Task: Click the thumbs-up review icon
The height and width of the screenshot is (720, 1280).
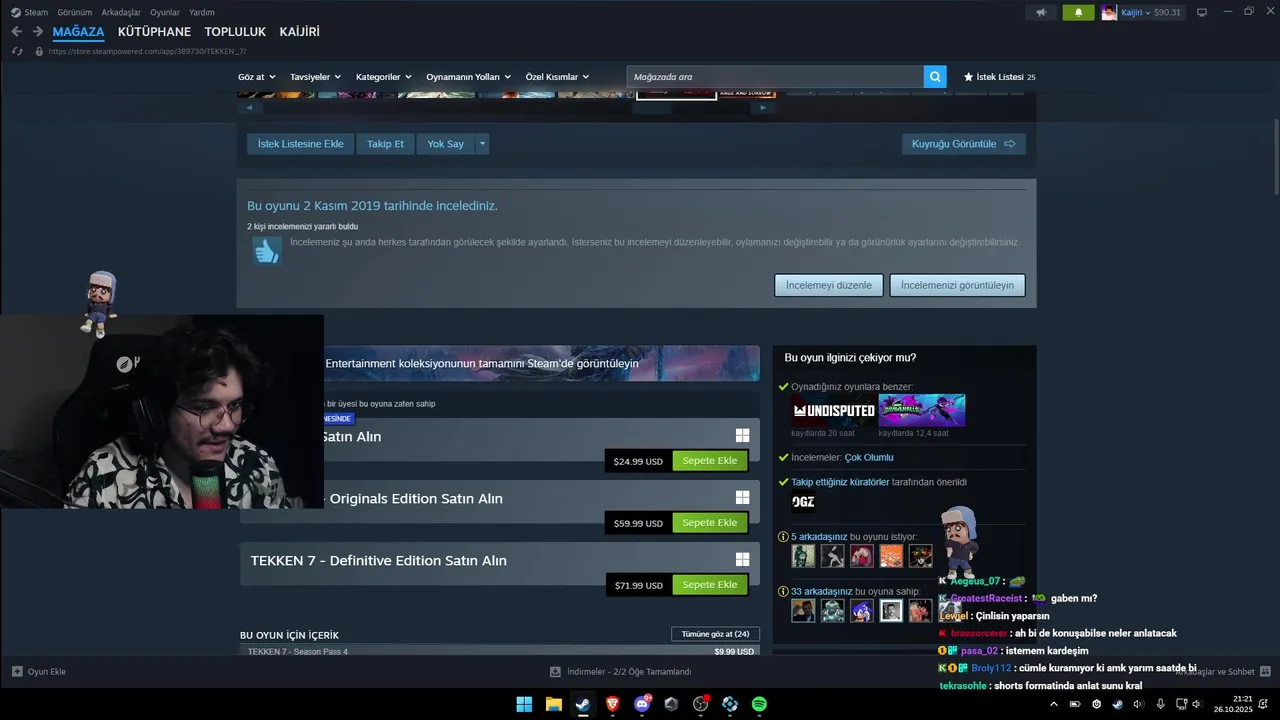Action: (266, 251)
